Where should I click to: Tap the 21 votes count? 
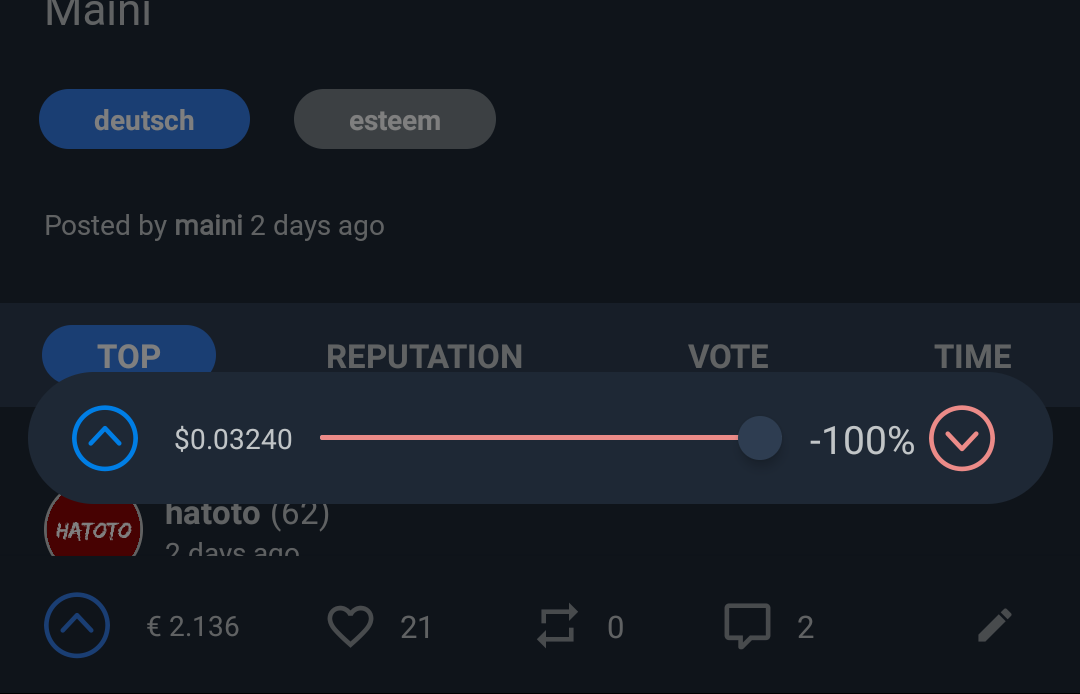click(416, 627)
